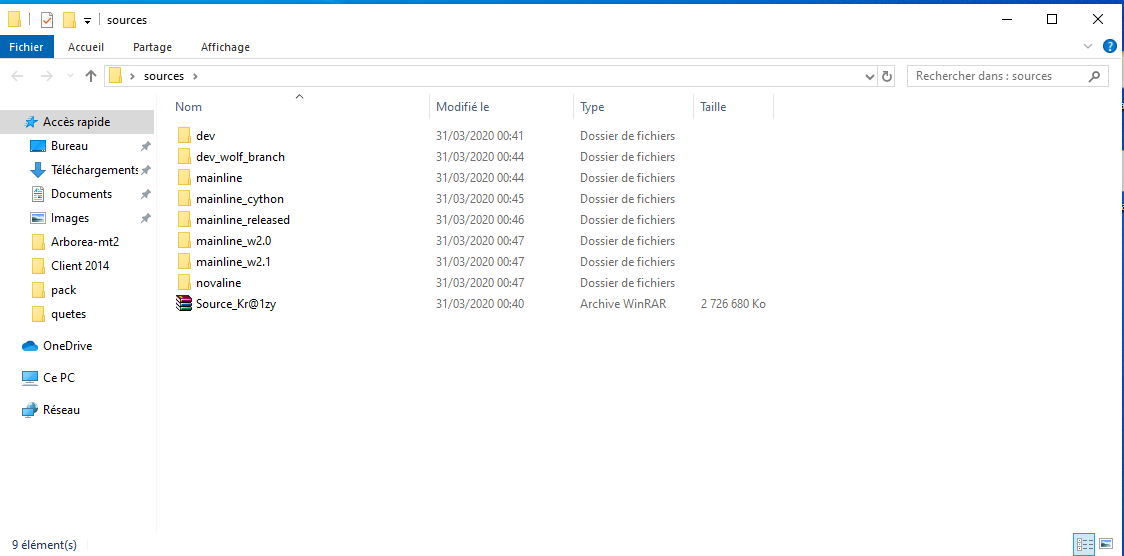Open the Affichage tab
Screen dimensions: 1124x556
click(x=225, y=47)
